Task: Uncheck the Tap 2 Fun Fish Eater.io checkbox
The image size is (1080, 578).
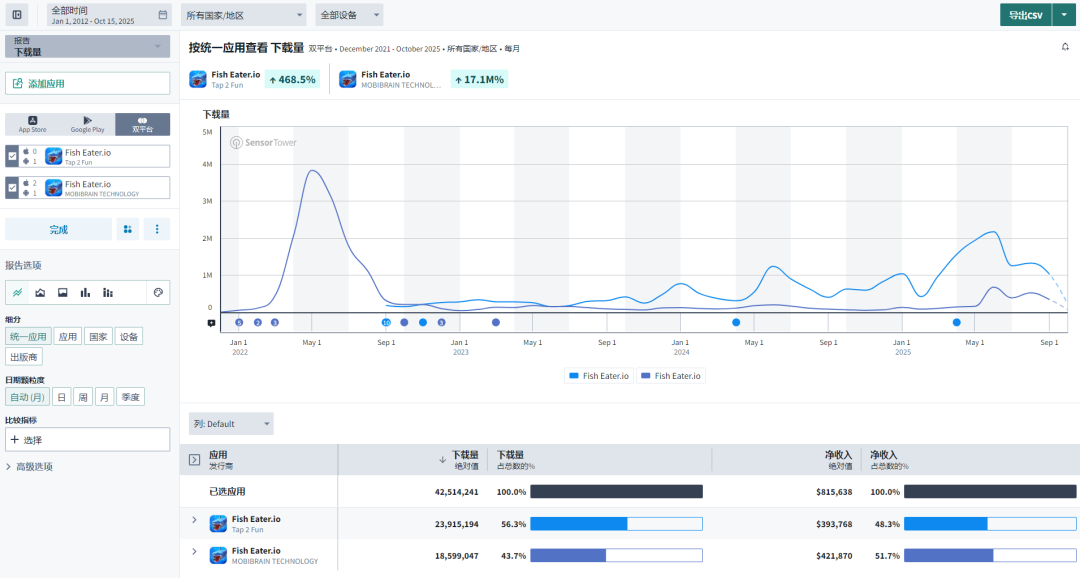Action: 12,156
